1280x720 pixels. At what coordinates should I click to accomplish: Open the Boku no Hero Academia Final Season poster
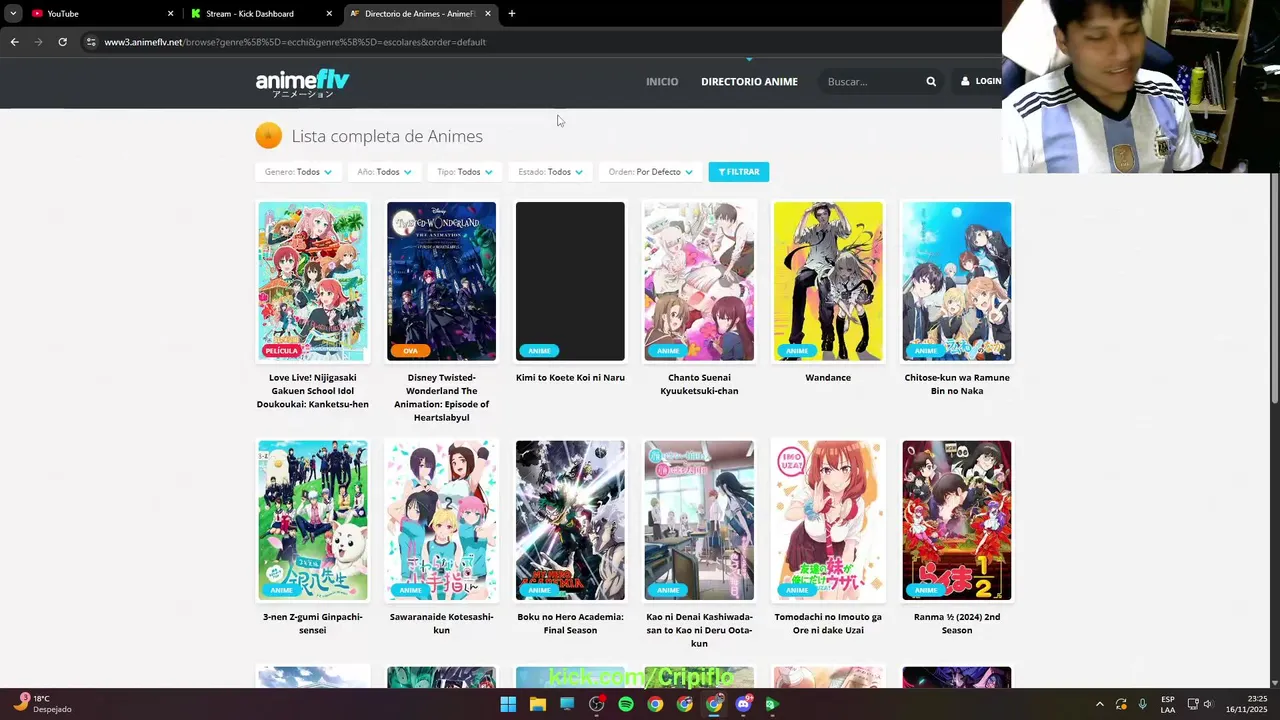[x=570, y=520]
